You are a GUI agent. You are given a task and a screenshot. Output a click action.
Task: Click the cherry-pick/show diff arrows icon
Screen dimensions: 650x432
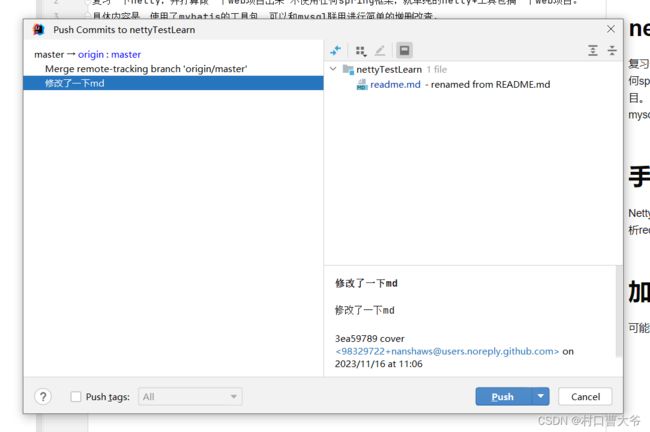pos(335,51)
